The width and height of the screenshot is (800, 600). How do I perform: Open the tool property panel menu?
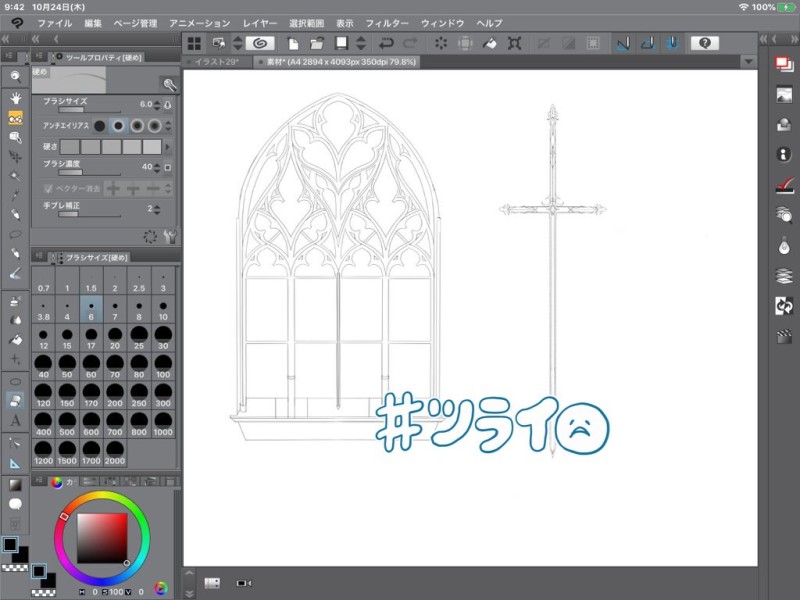pyautogui.click(x=38, y=57)
